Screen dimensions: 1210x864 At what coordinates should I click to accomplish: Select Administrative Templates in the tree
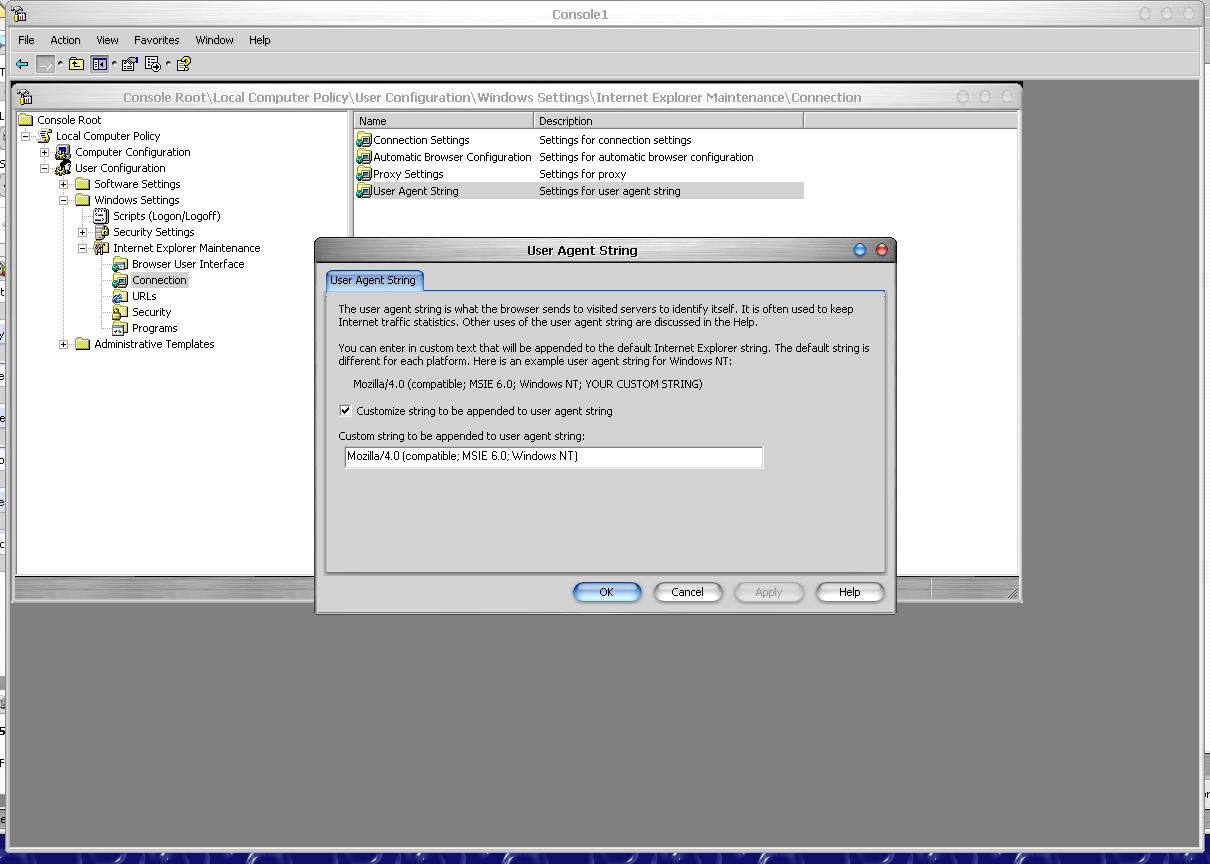[154, 344]
